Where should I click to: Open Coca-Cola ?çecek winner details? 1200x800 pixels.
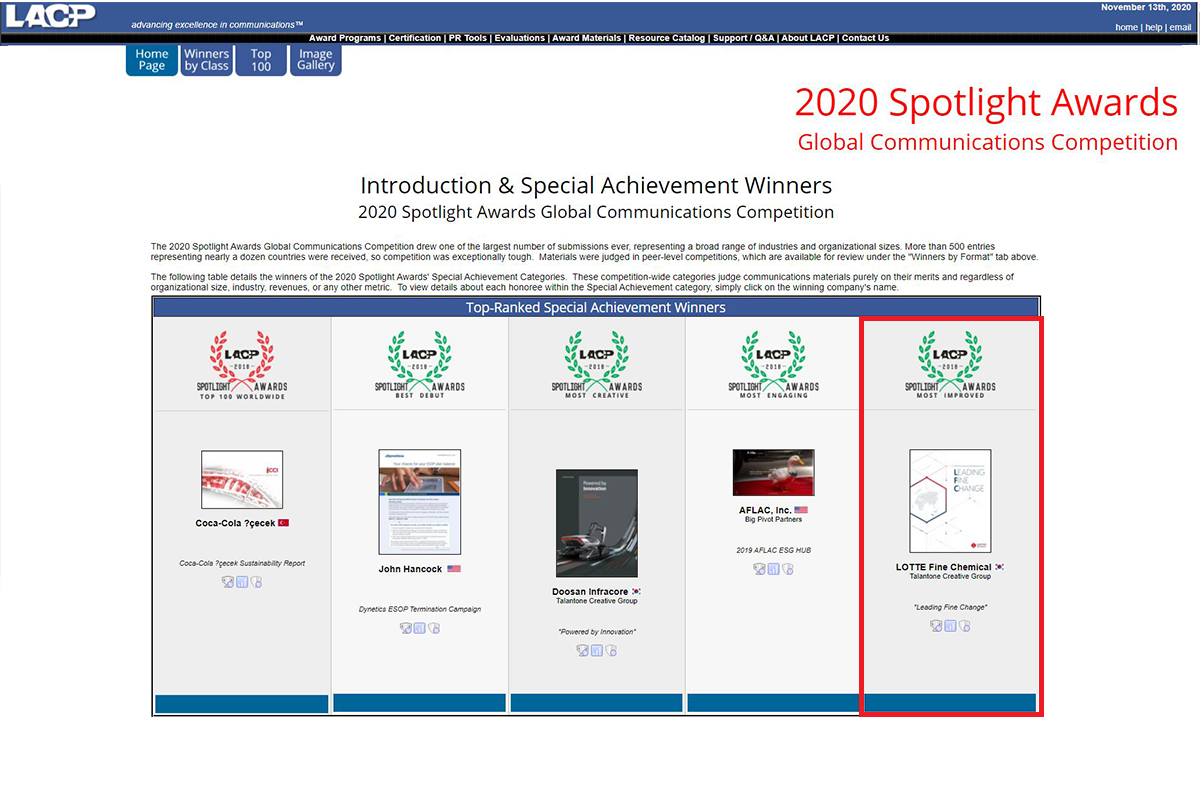point(235,523)
